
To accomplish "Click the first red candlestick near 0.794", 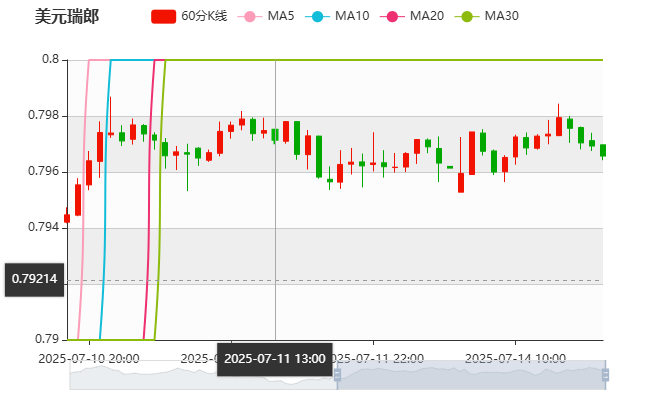I will pyautogui.click(x=67, y=218).
